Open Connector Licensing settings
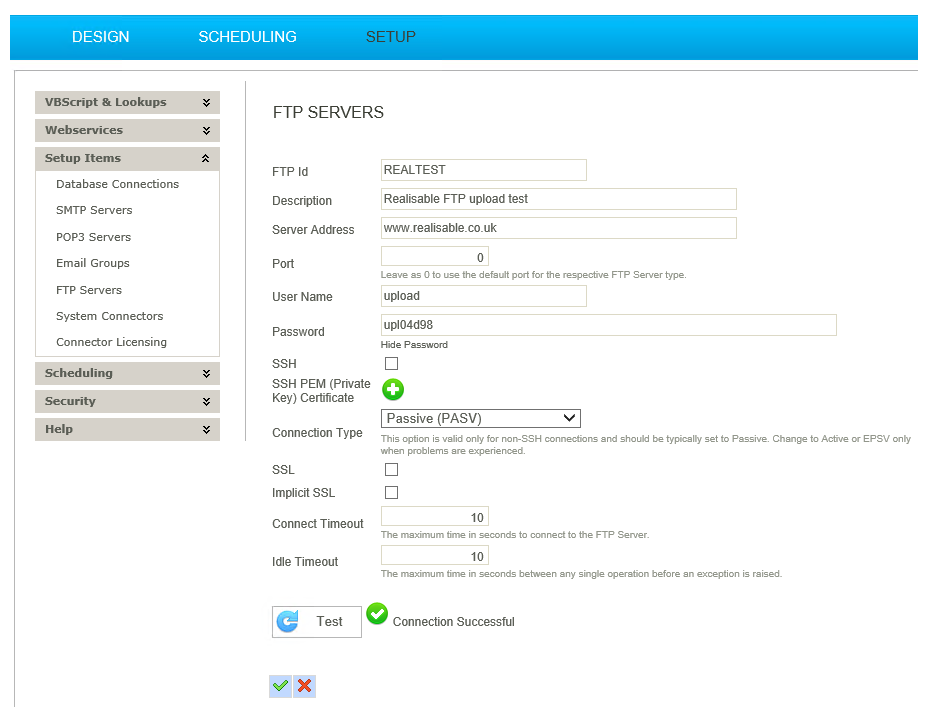The height and width of the screenshot is (717, 928). (110, 341)
